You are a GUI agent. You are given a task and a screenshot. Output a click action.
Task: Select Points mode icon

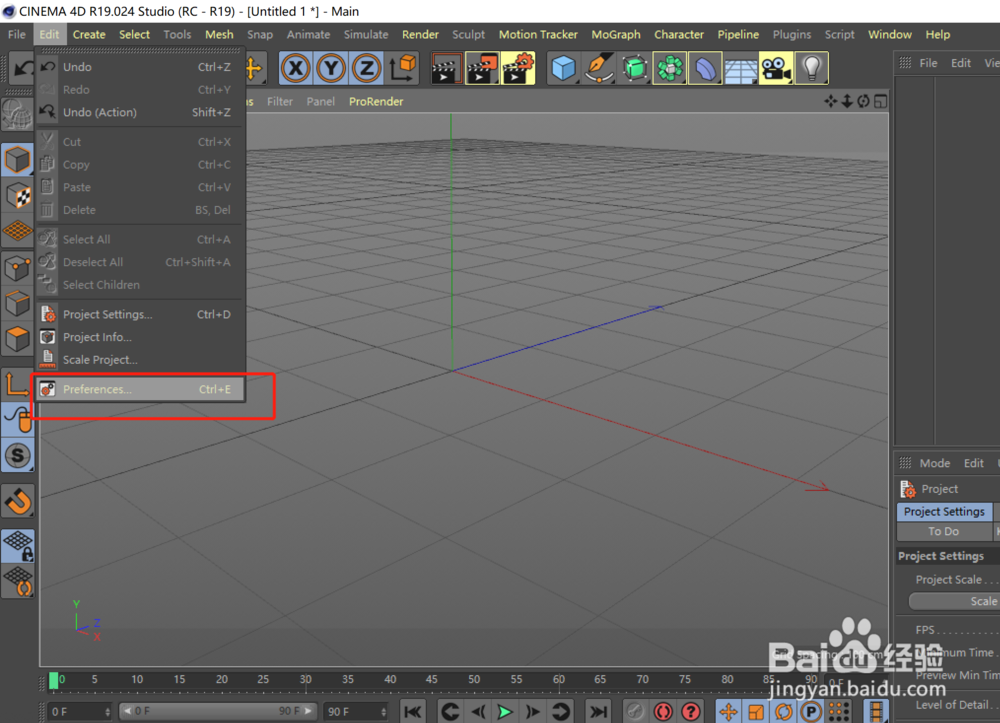coord(17,268)
